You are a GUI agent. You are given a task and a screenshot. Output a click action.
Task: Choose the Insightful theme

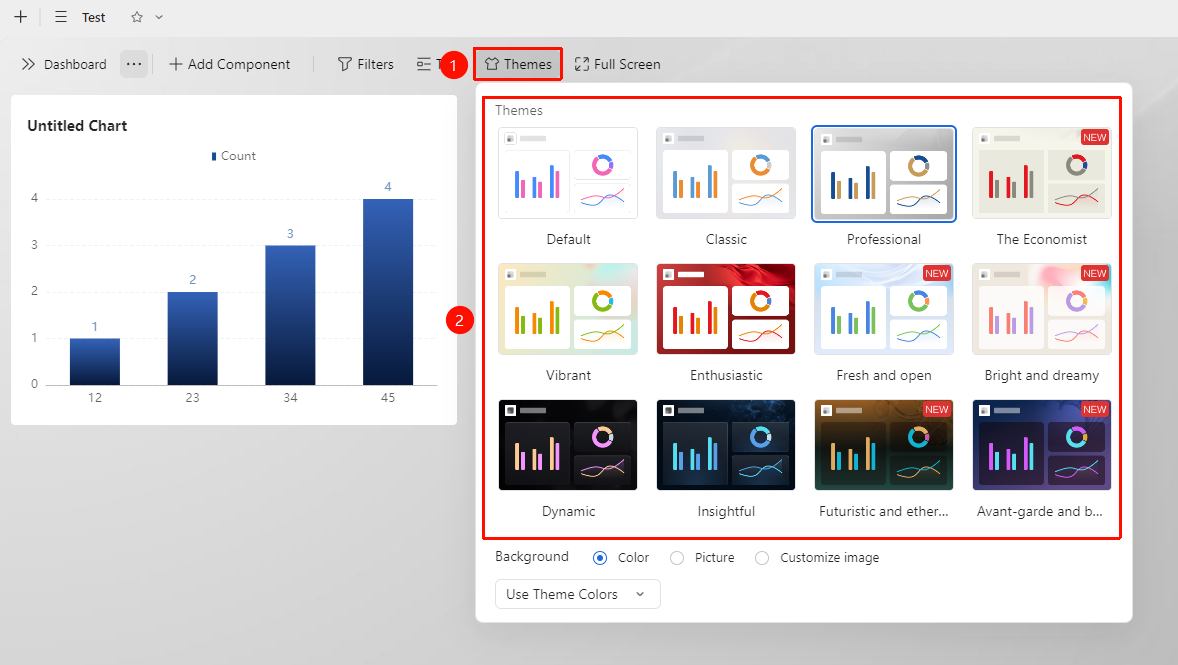coord(726,445)
